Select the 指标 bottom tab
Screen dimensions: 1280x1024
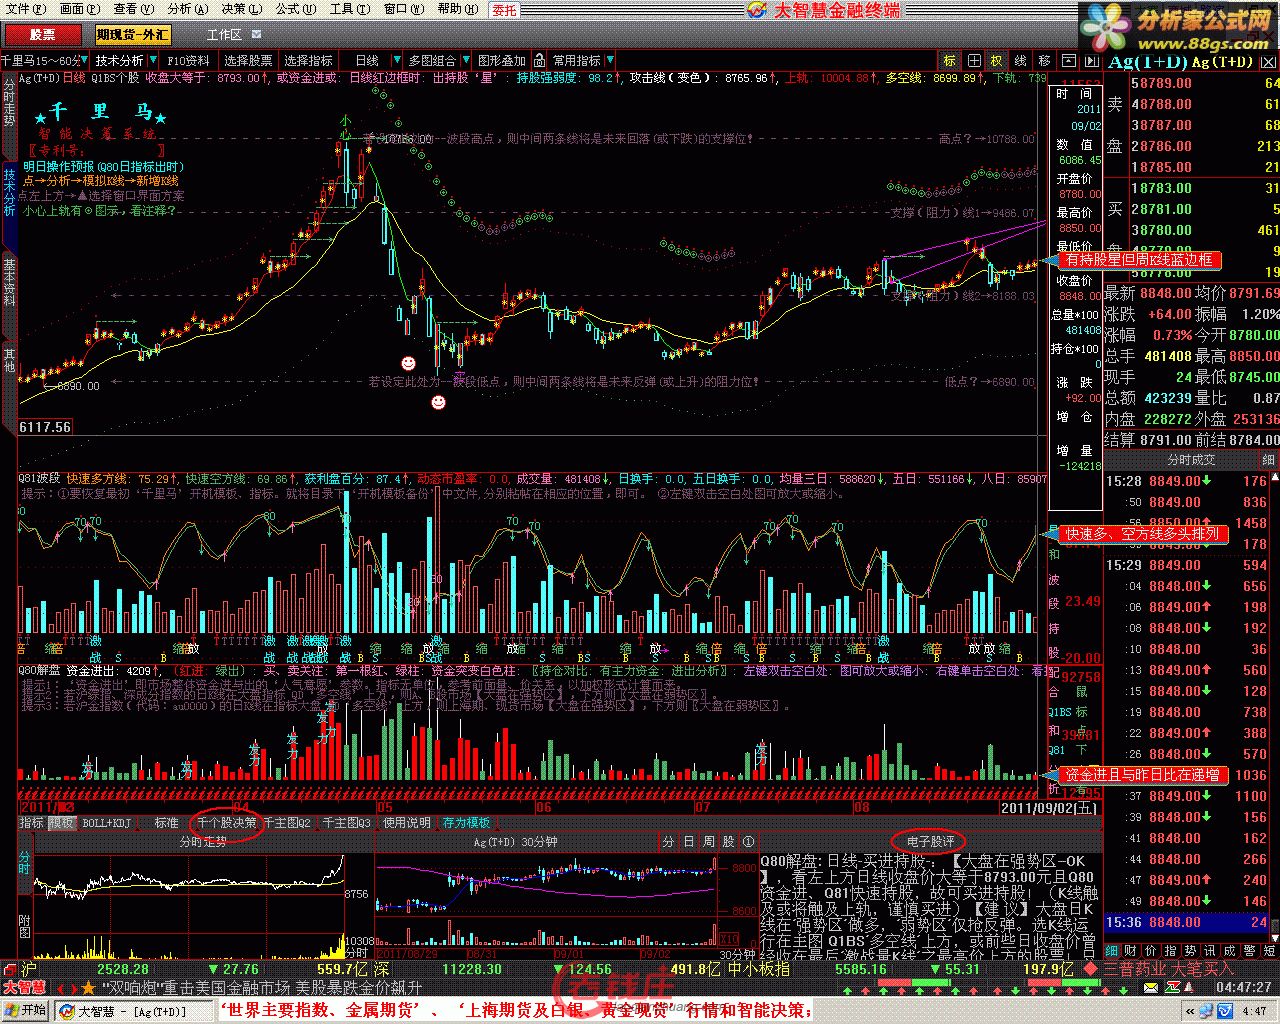pos(32,823)
